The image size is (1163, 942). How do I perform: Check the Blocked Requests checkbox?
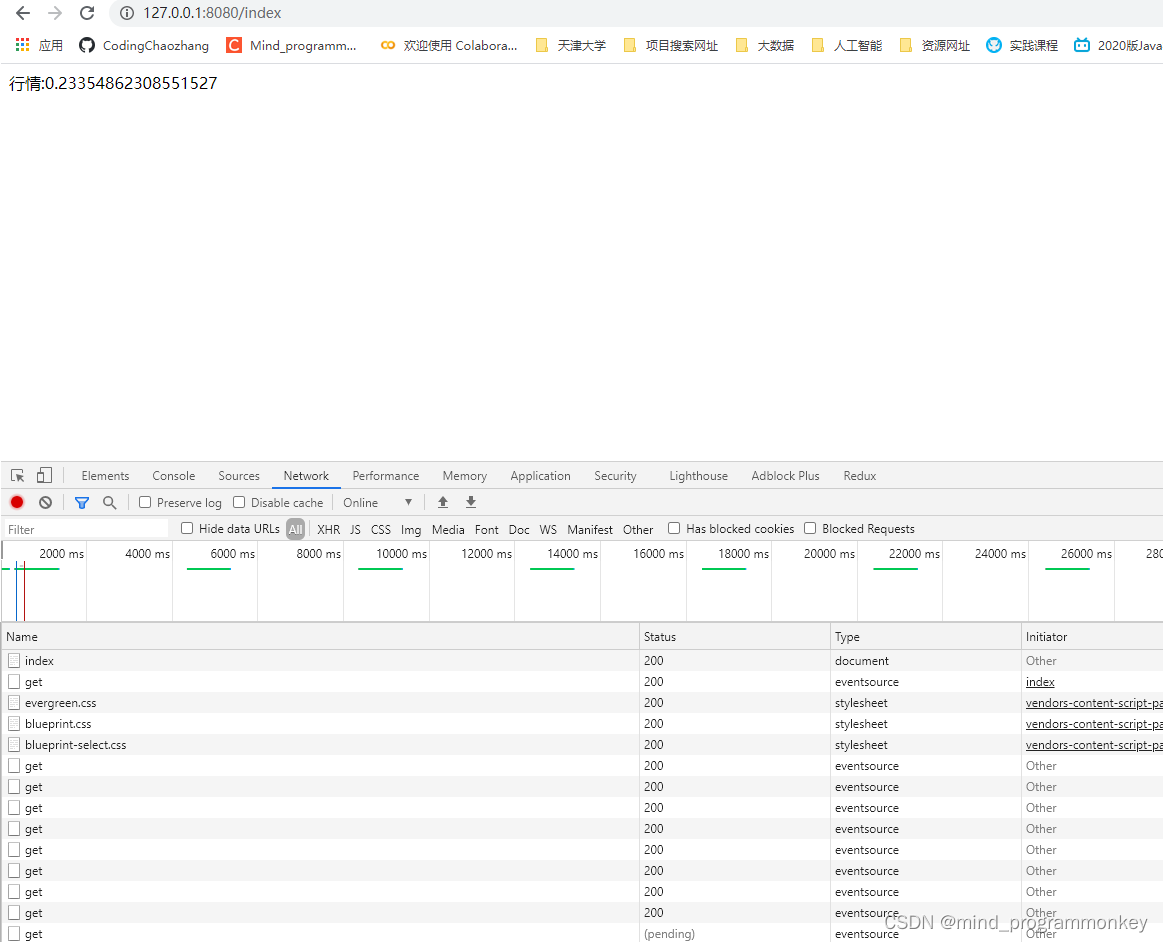[x=810, y=528]
